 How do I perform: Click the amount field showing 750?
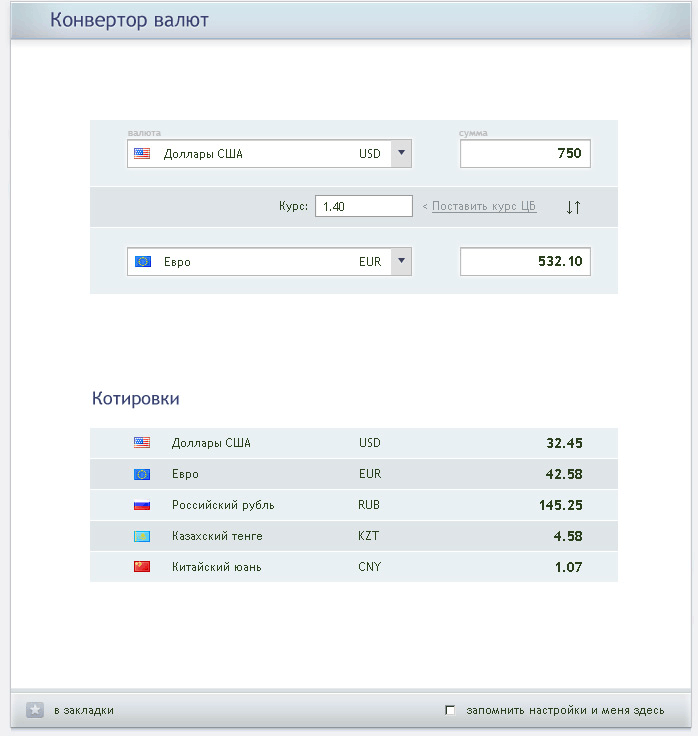pyautogui.click(x=525, y=154)
